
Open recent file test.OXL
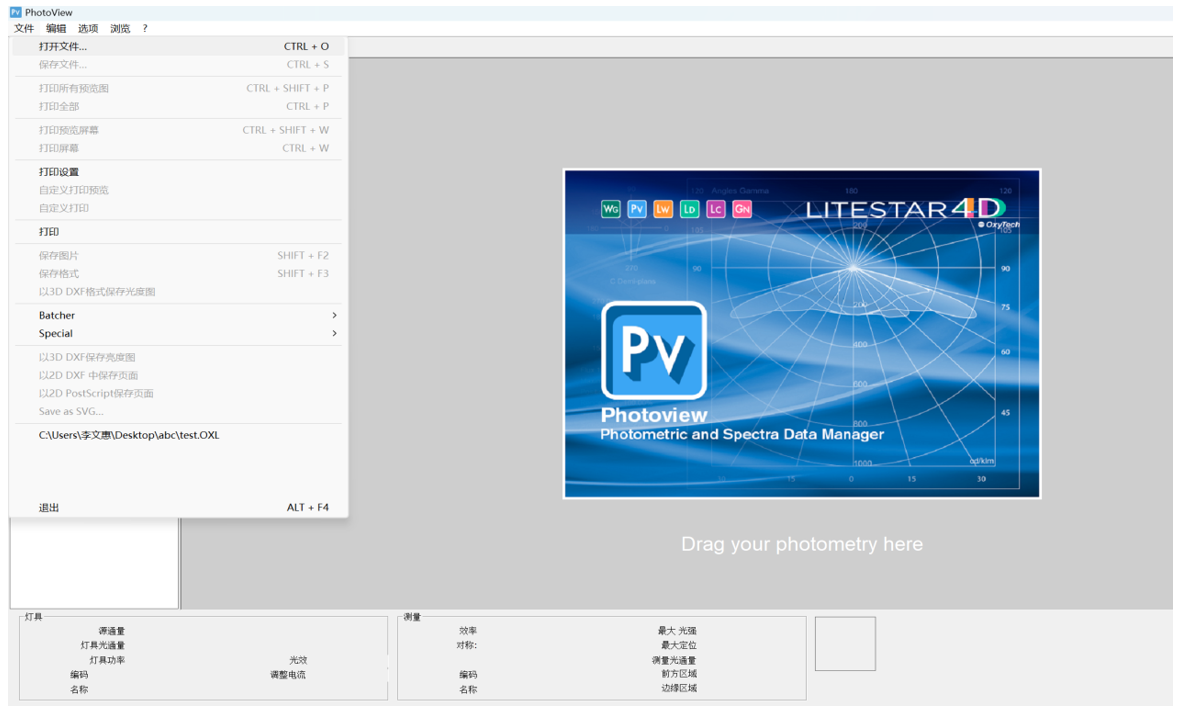129,435
